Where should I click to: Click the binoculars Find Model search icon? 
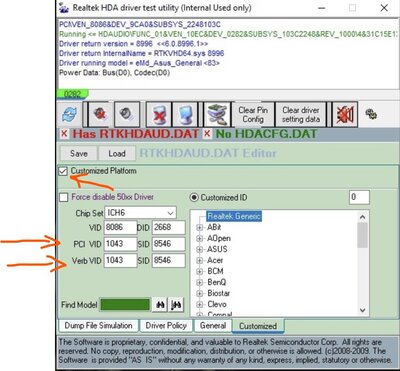coord(160,305)
